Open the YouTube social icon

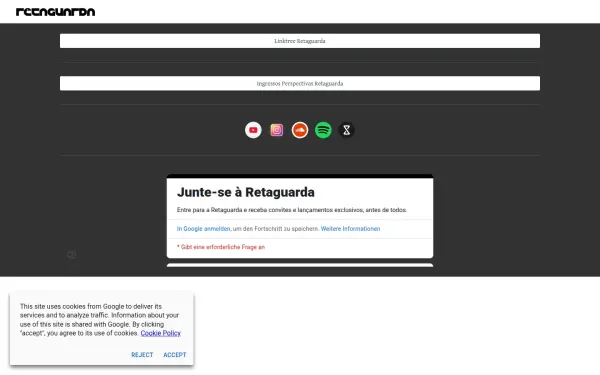[253, 130]
